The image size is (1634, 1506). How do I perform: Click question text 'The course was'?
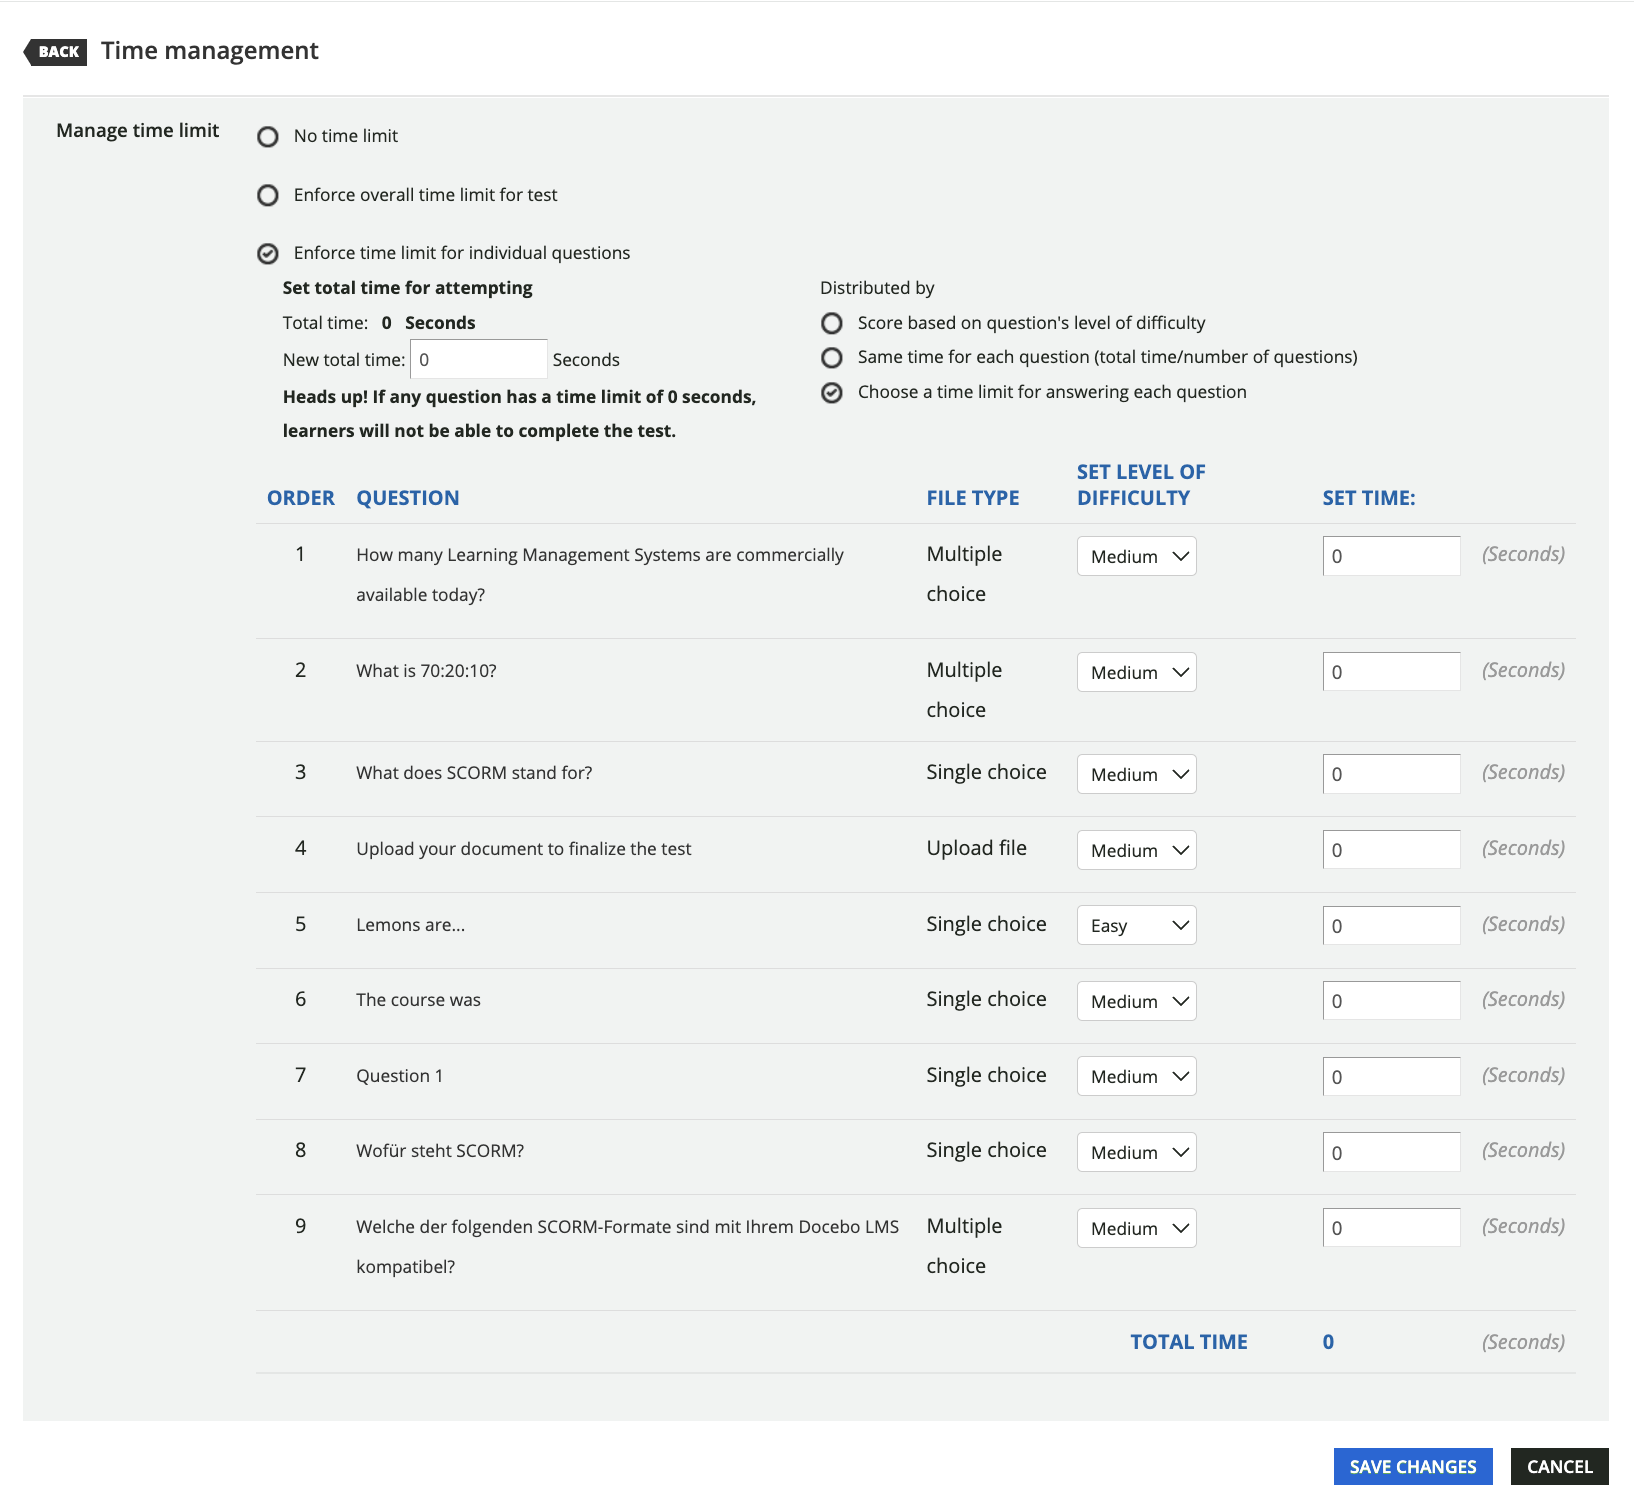(419, 1000)
